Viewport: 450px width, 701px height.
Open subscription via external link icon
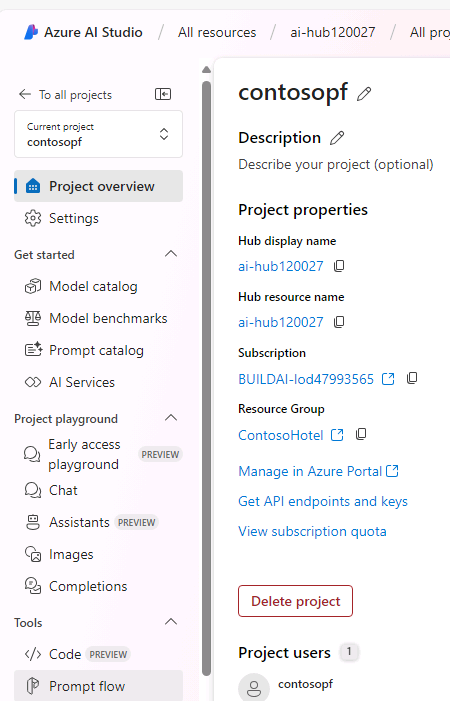point(388,379)
